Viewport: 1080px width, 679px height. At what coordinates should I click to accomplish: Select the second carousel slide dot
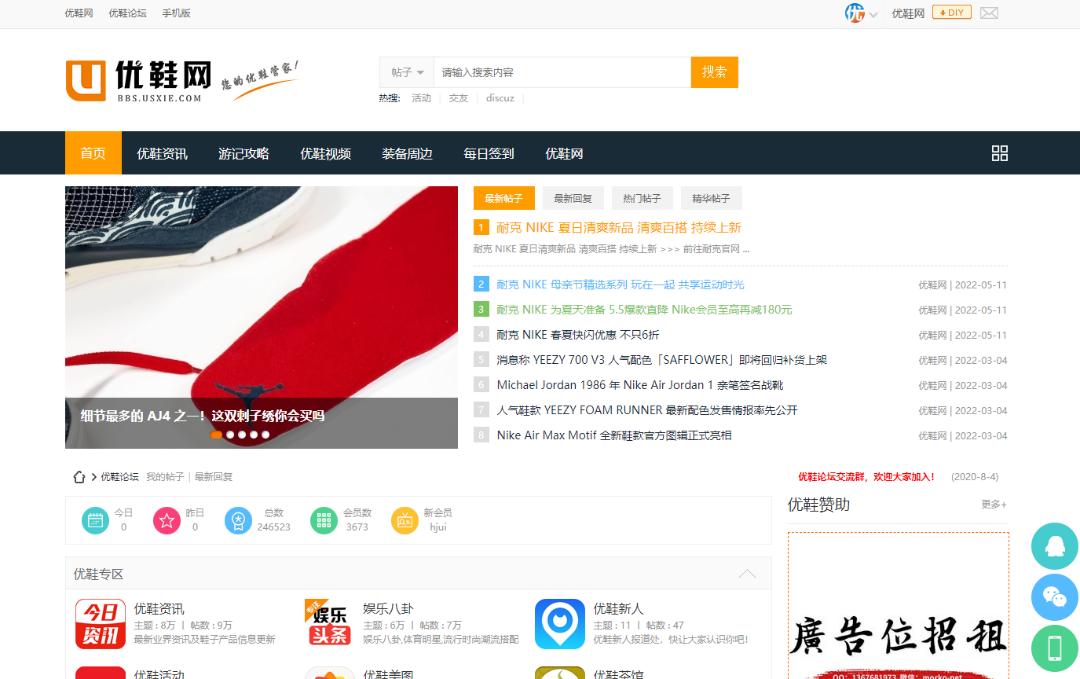point(229,435)
